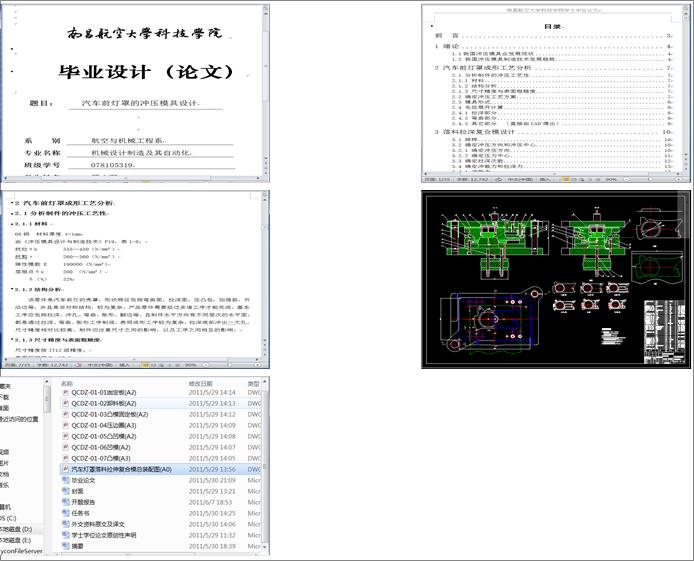Open 本地磁盘 (D:) in the sidebar
Image resolution: width=694 pixels, height=561 pixels.
16,529
